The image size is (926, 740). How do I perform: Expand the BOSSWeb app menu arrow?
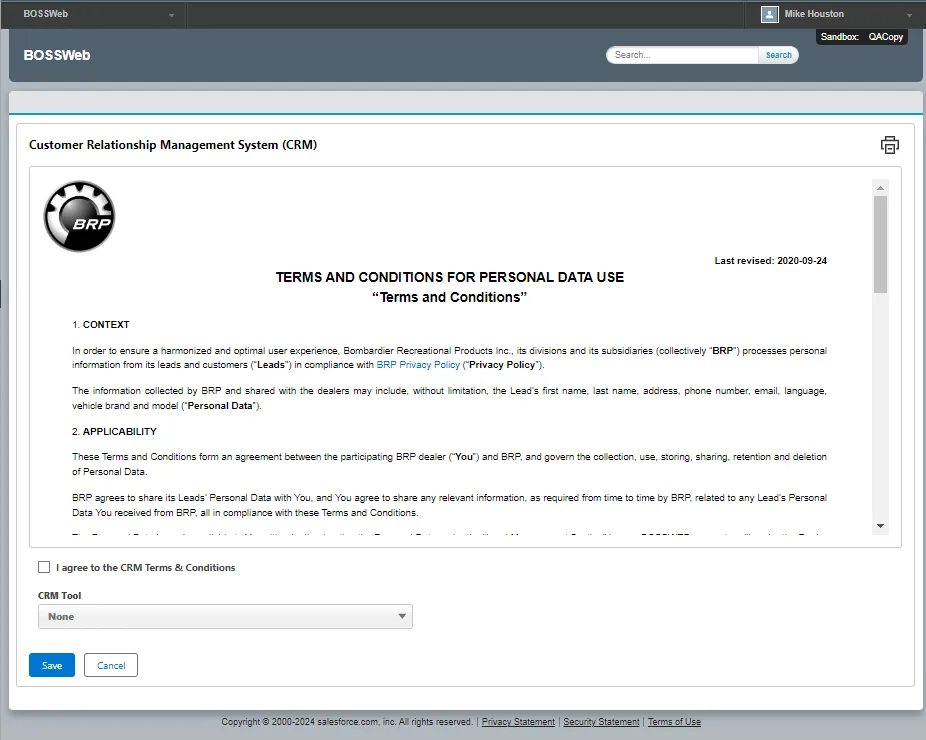(x=171, y=15)
